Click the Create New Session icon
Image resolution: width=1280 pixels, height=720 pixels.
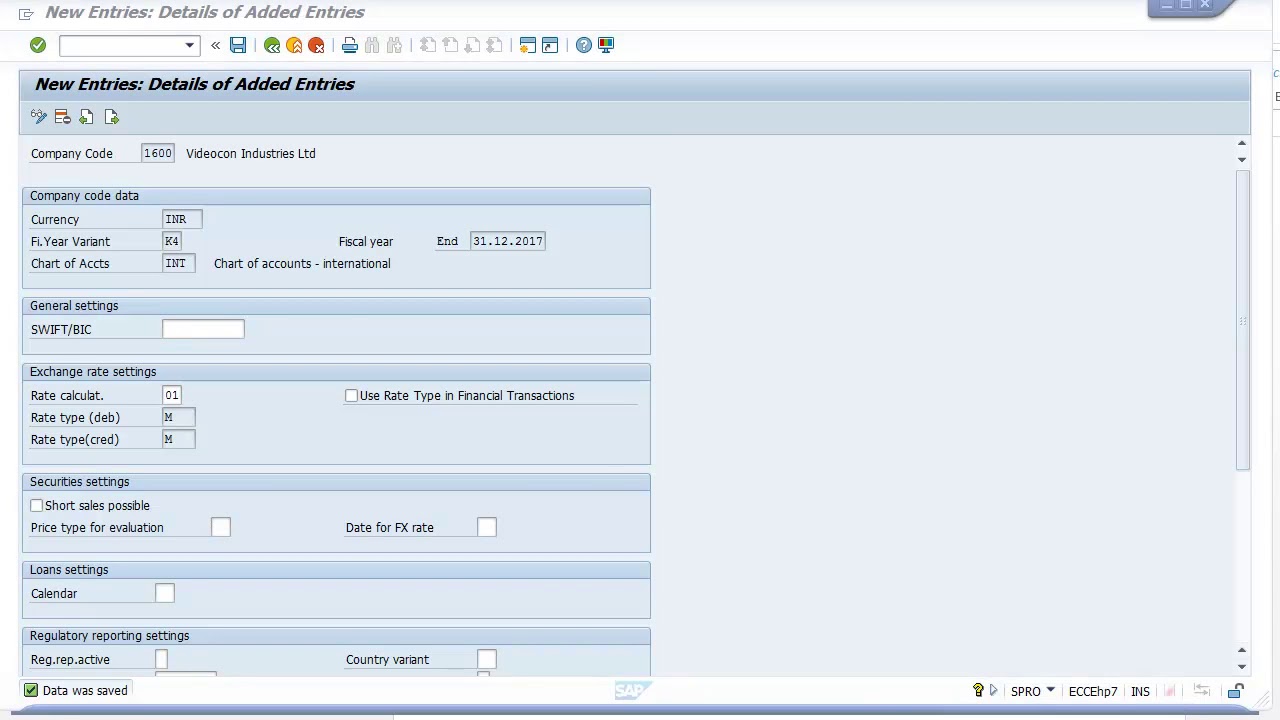point(528,45)
